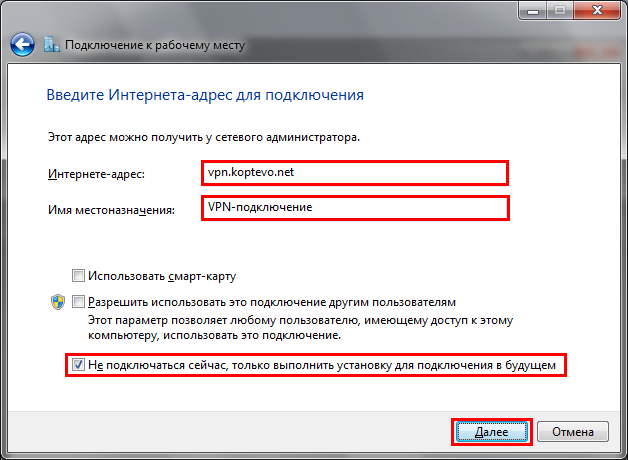Uncheck Не подключаться сейчас checkbox
This screenshot has height=460, width=628.
(78, 365)
